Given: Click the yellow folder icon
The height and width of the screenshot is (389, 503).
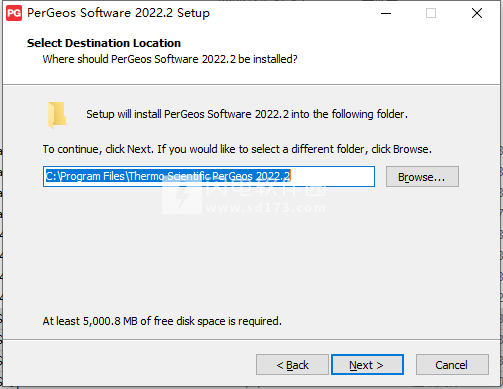Looking at the screenshot, I should pyautogui.click(x=57, y=115).
